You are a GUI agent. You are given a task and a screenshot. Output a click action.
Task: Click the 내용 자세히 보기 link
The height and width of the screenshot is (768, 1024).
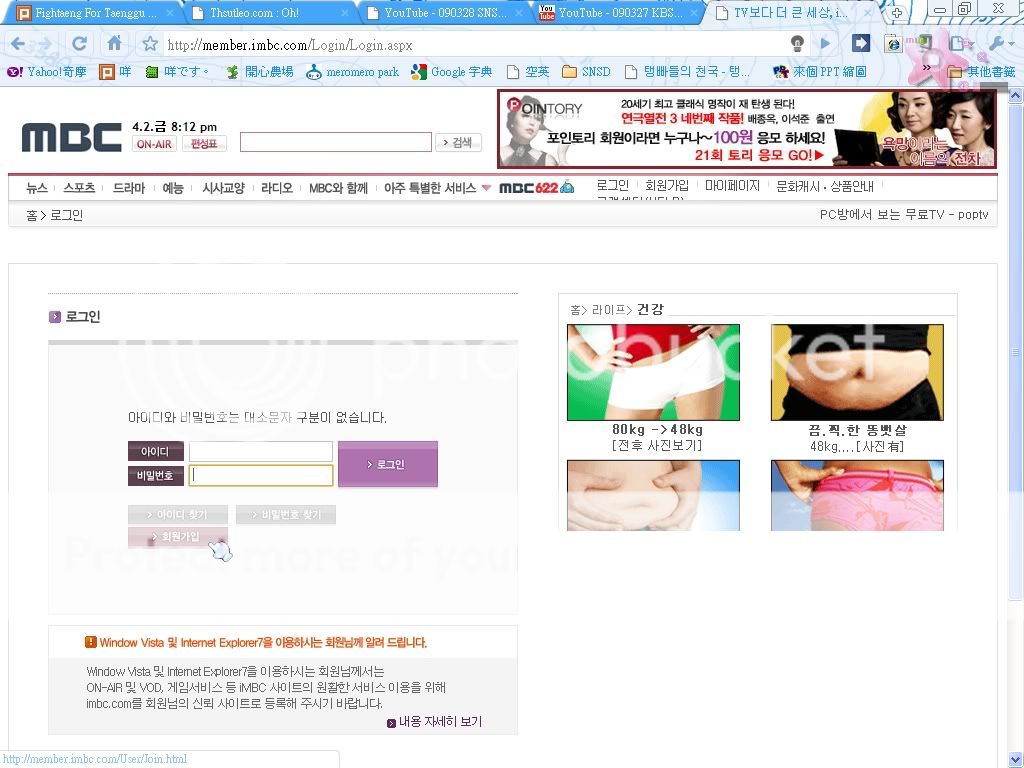pyautogui.click(x=435, y=722)
